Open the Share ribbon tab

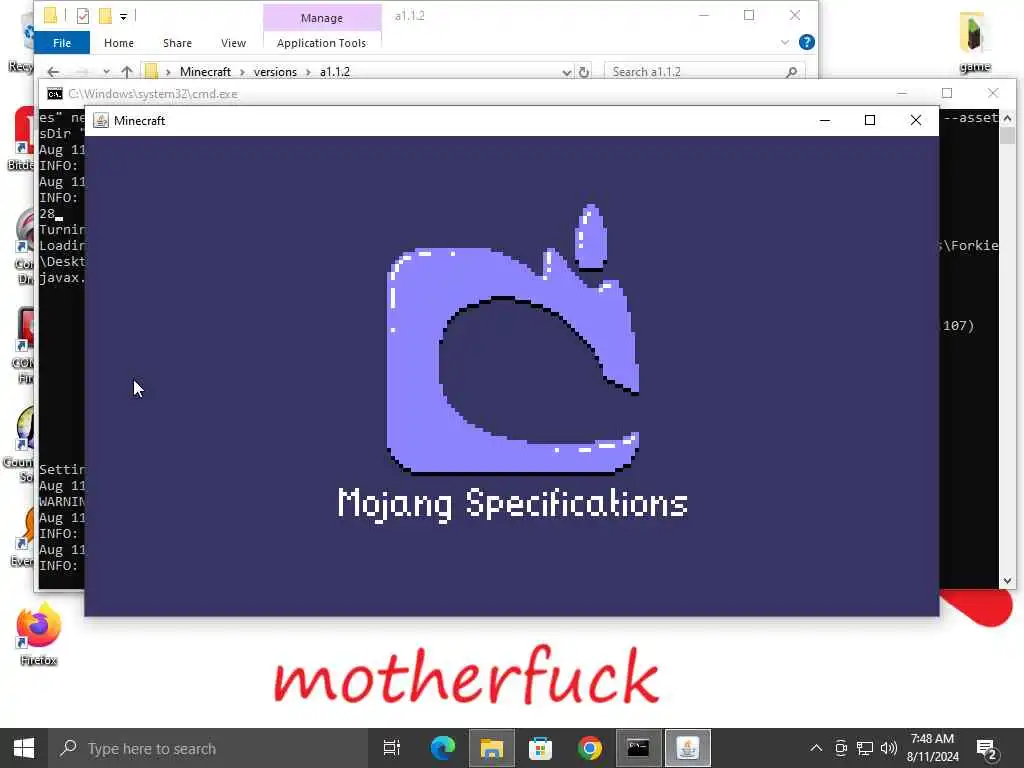(177, 43)
